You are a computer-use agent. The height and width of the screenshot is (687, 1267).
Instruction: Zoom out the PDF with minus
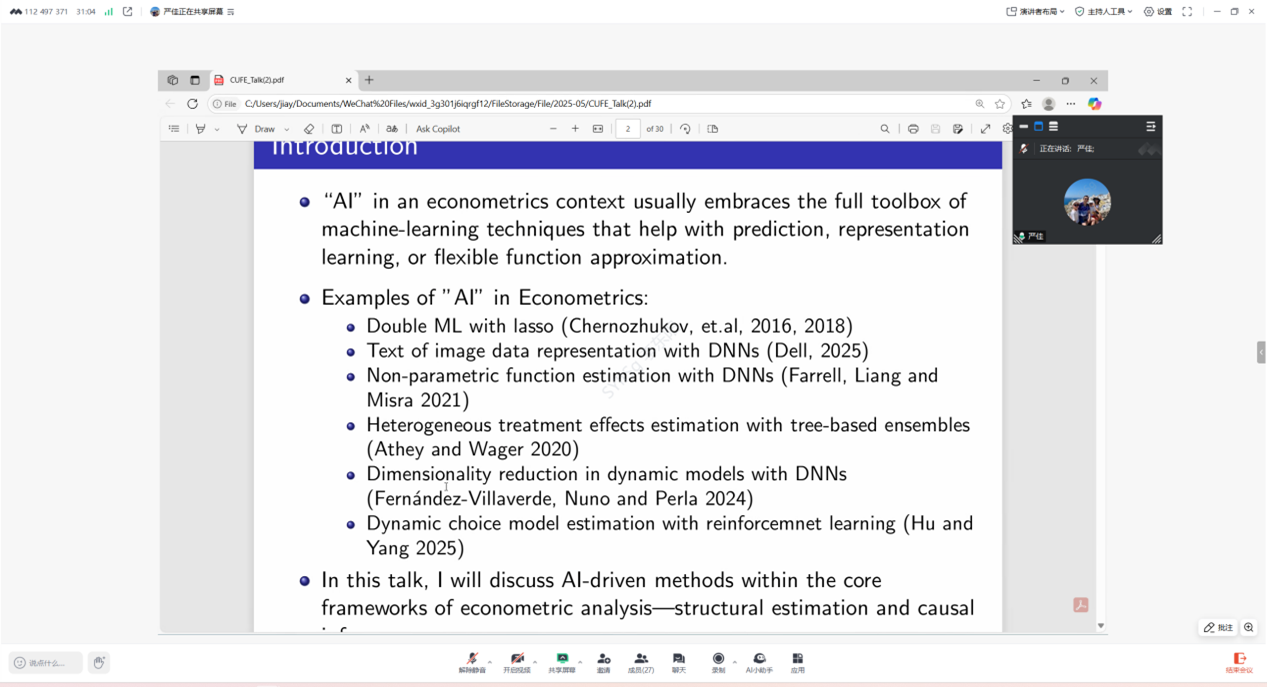553,129
